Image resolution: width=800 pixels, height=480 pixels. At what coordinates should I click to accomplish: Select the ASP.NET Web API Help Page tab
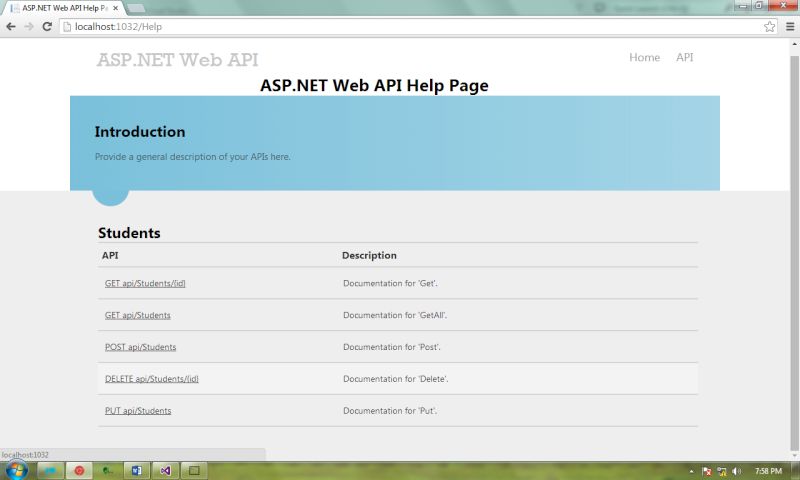pyautogui.click(x=63, y=8)
